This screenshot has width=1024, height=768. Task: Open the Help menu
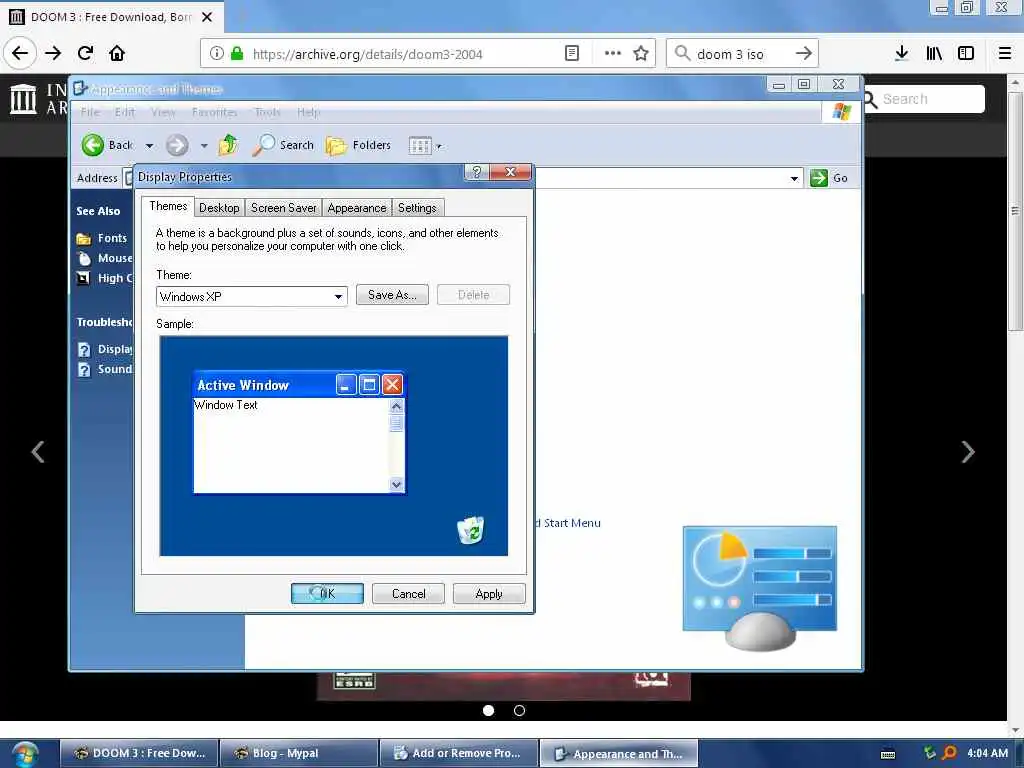click(x=308, y=112)
